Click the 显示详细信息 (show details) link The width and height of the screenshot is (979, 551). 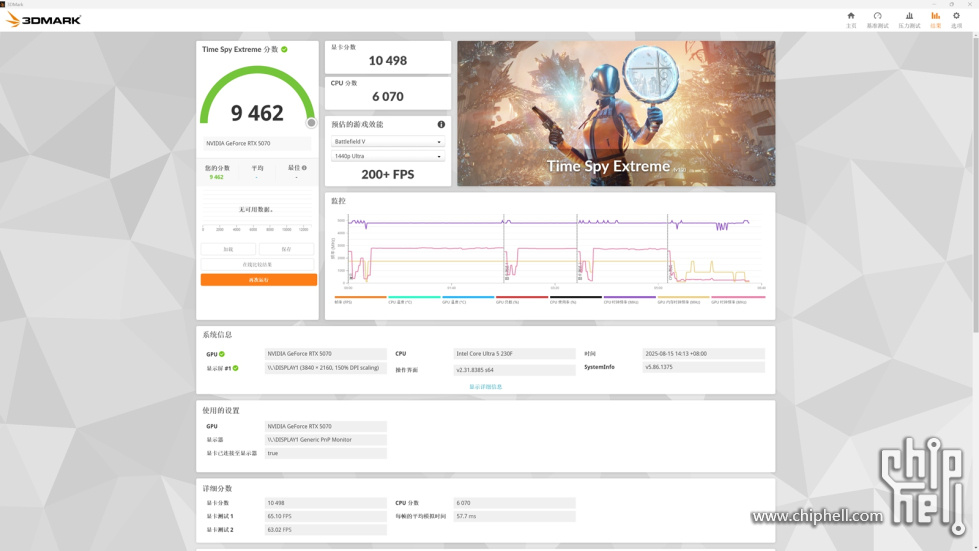click(x=486, y=387)
